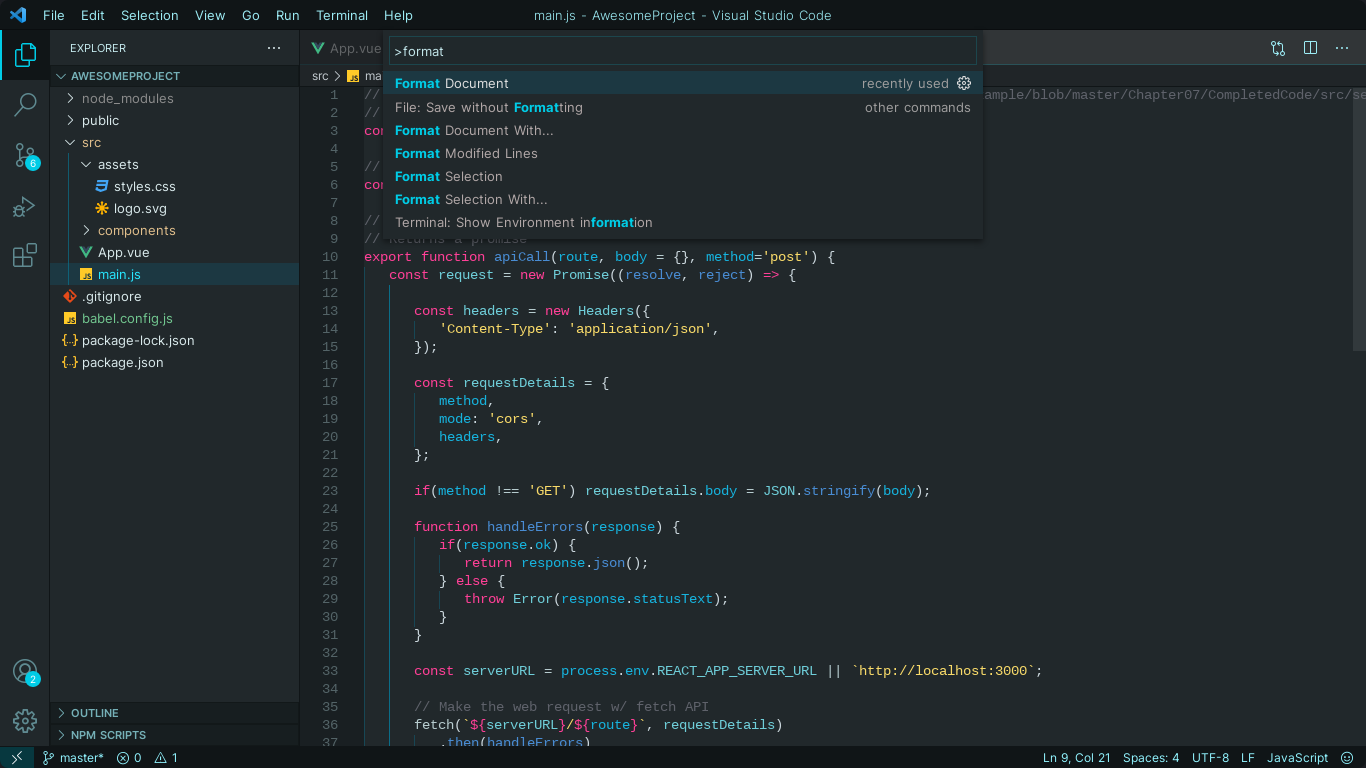Expand the node_modules folder
The width and height of the screenshot is (1366, 768).
pos(174,98)
